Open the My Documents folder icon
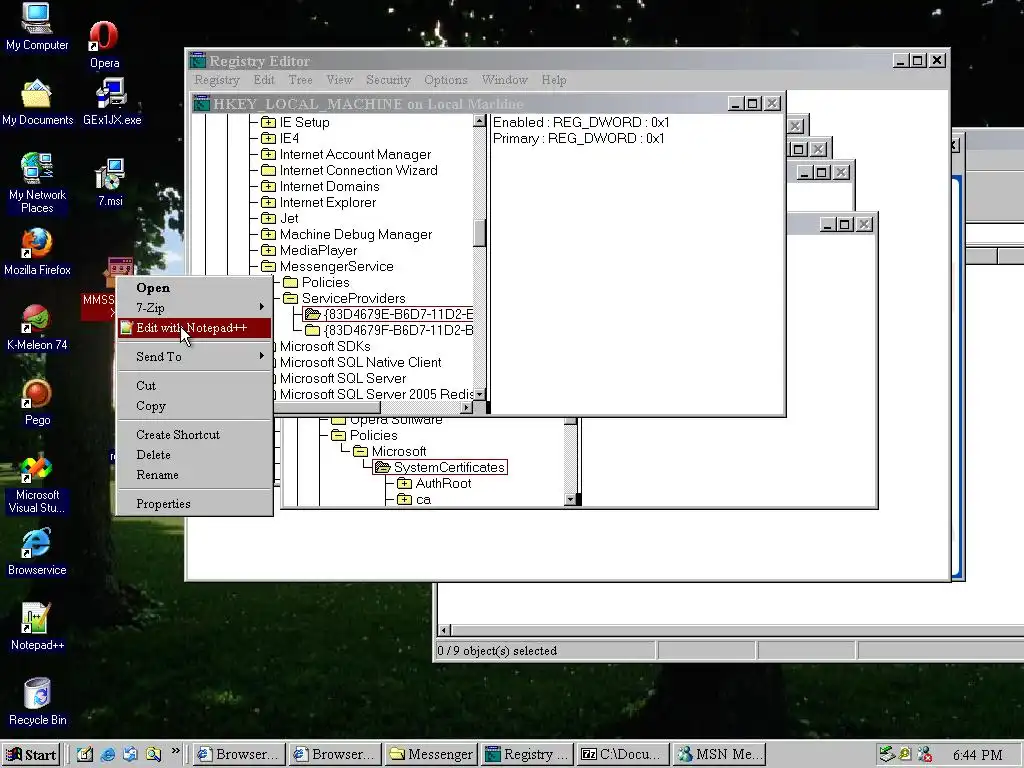 click(x=37, y=103)
